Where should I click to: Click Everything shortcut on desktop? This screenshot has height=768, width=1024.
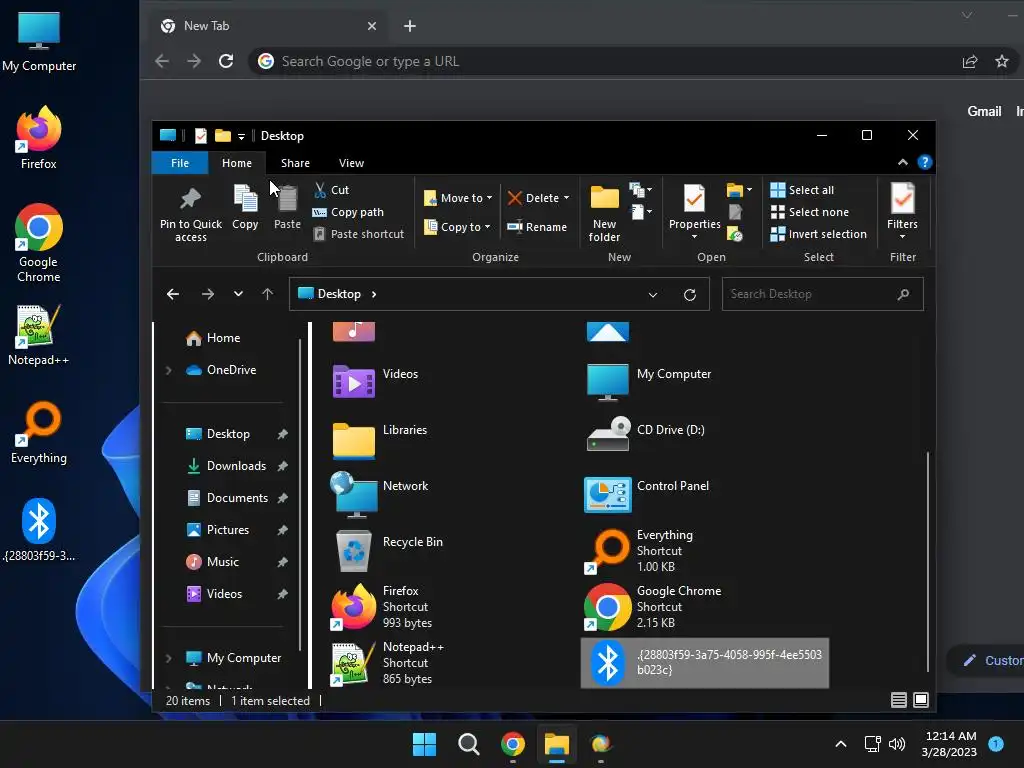39,433
